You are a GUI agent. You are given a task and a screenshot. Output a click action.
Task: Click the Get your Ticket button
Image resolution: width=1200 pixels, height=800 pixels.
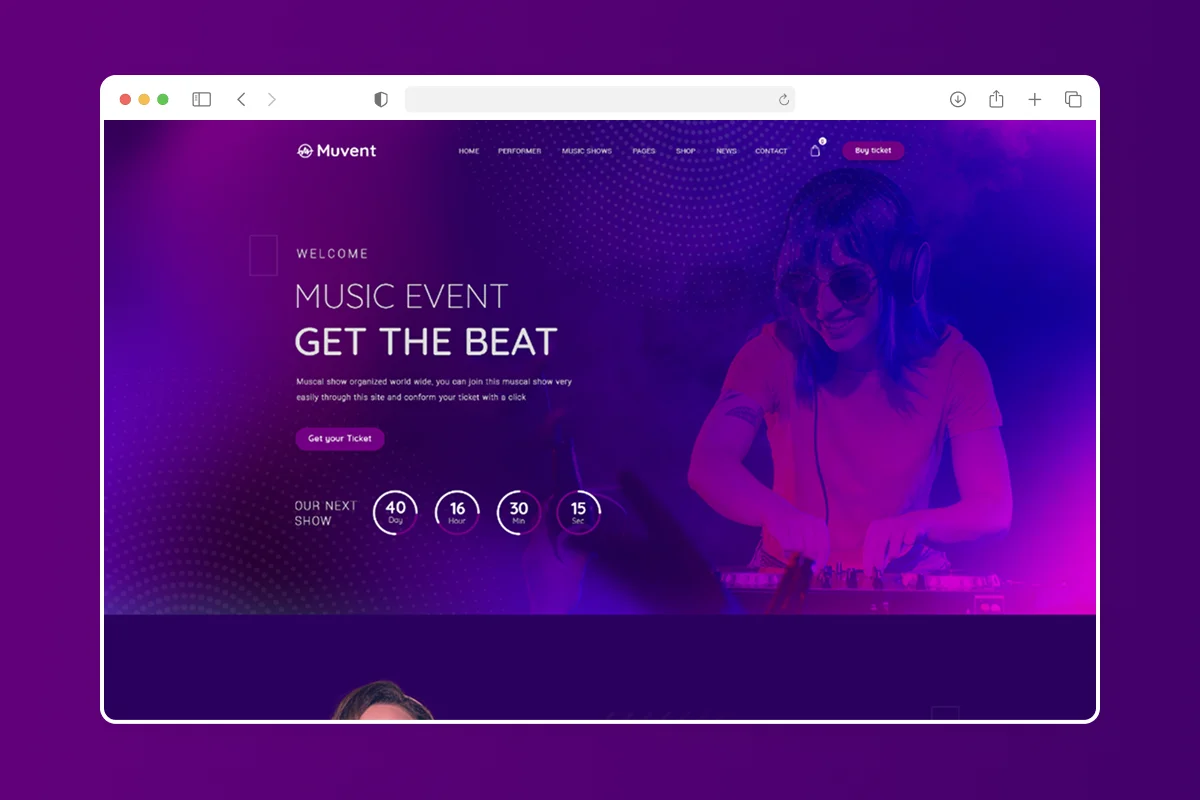coord(340,439)
